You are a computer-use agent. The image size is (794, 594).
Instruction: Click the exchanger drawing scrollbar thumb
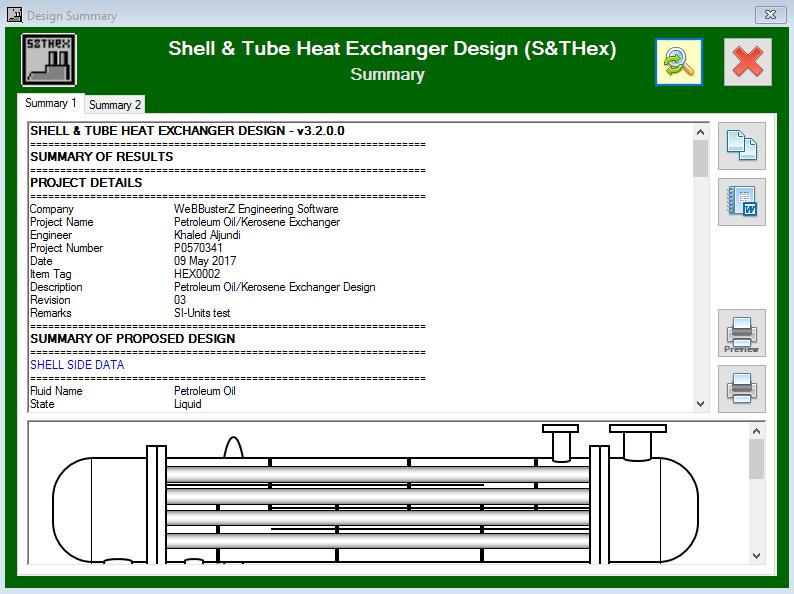click(x=757, y=459)
